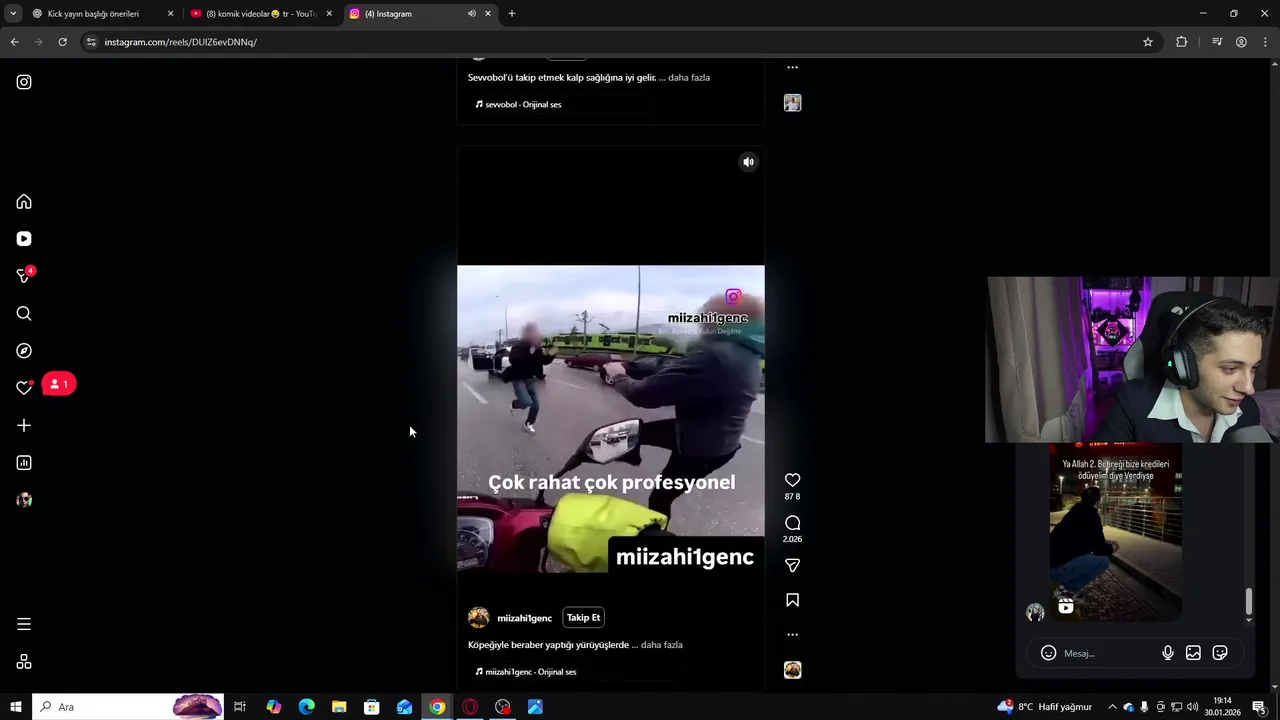Open the sticker picker in message box

tap(1220, 653)
